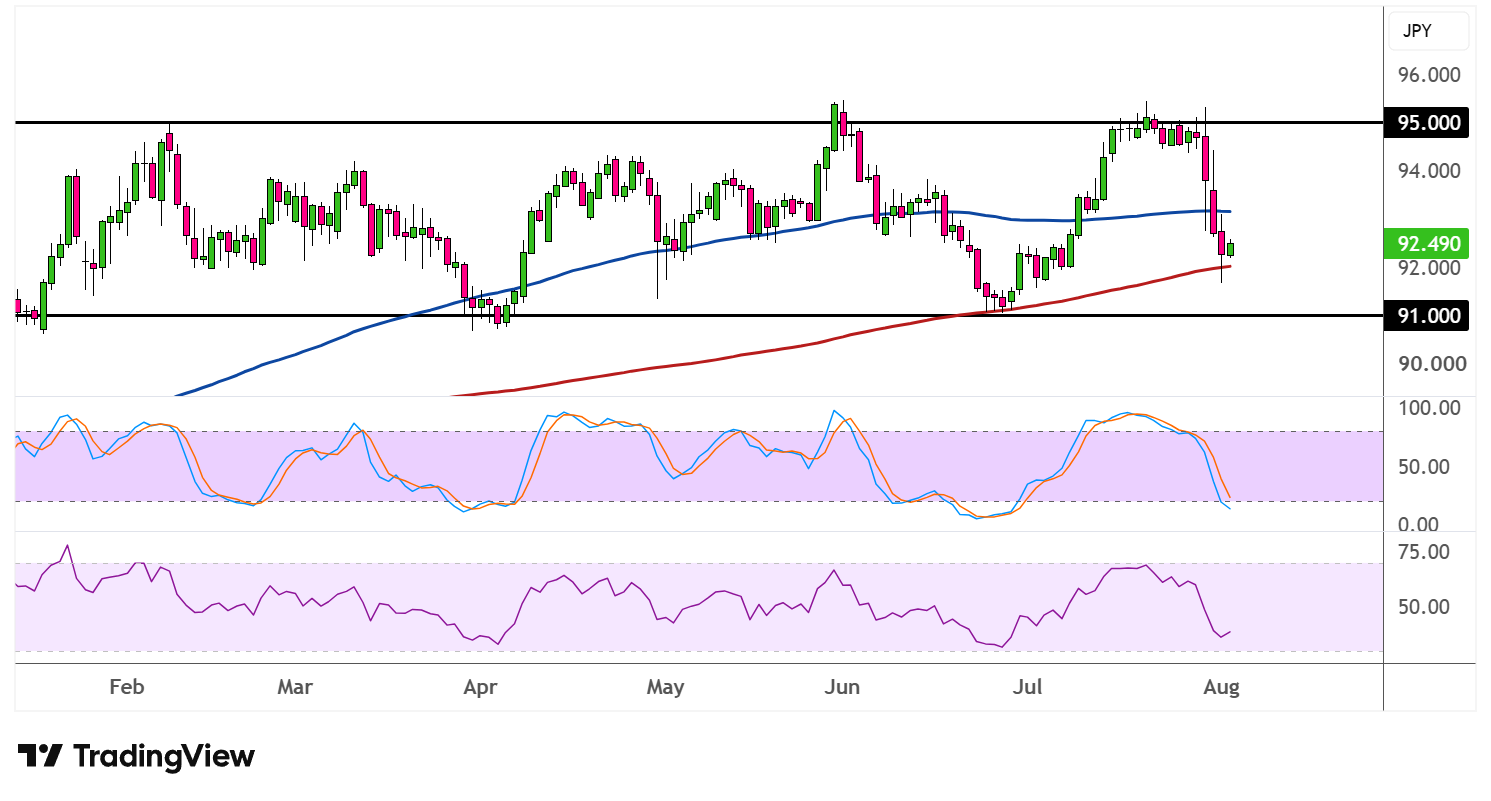Click the TradingView brand text link
The height and width of the screenshot is (801, 1491).
point(164,756)
